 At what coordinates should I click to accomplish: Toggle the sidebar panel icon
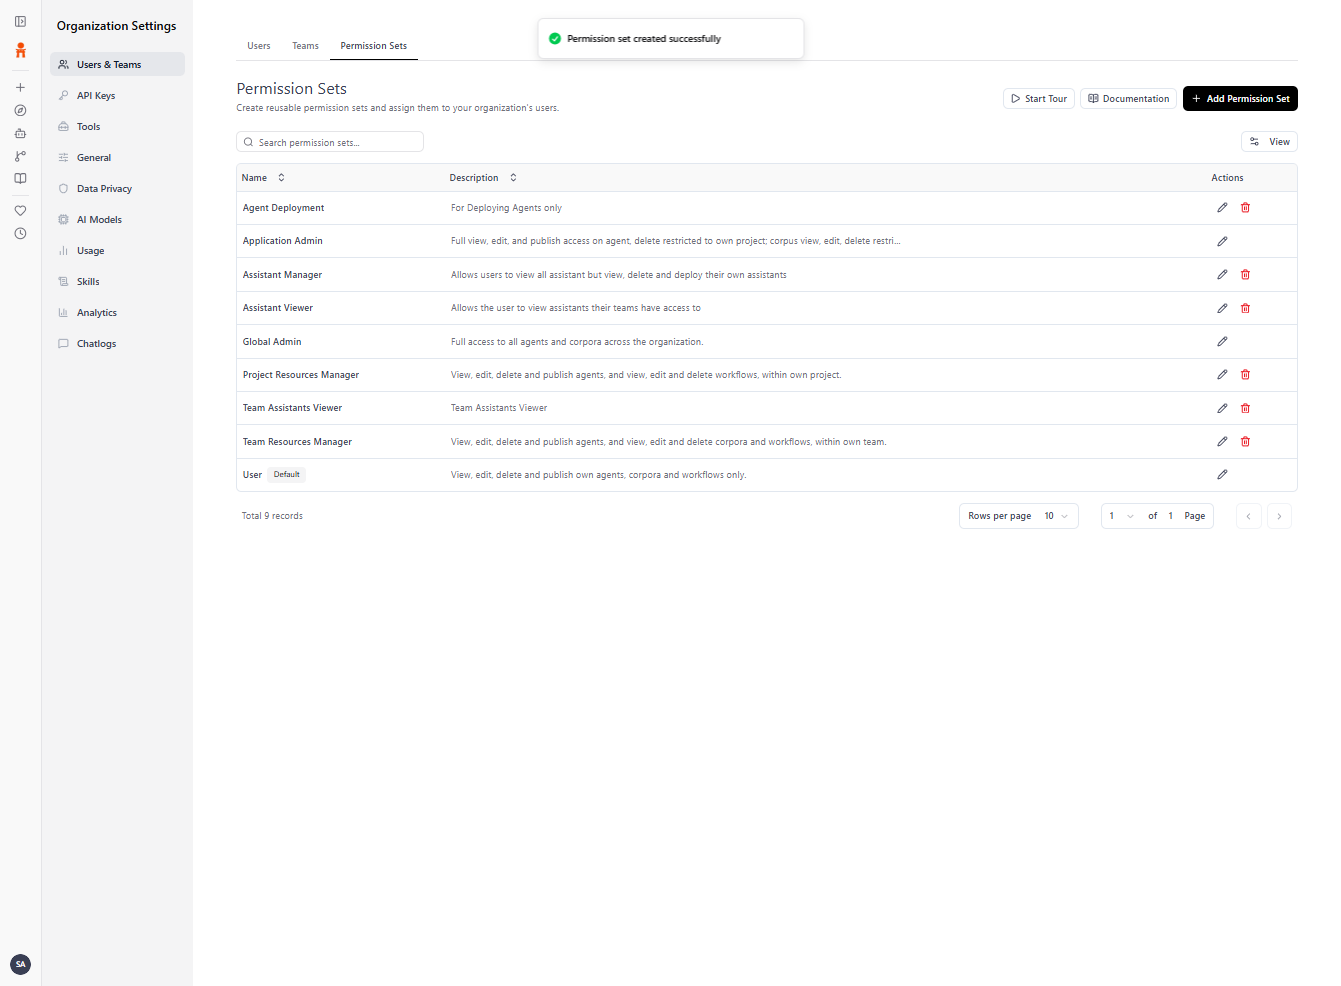point(20,21)
